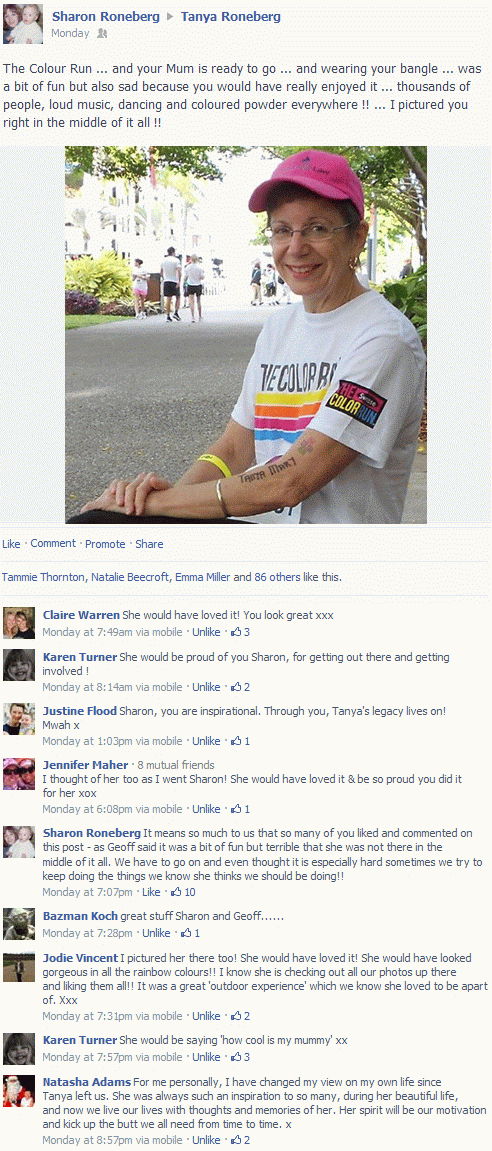This screenshot has width=492, height=1151.
Task: Toggle Like on the main post
Action: (x=11, y=544)
